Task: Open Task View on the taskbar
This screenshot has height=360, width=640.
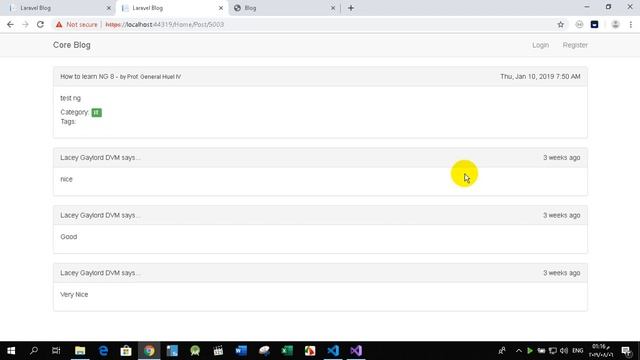Action: point(56,351)
